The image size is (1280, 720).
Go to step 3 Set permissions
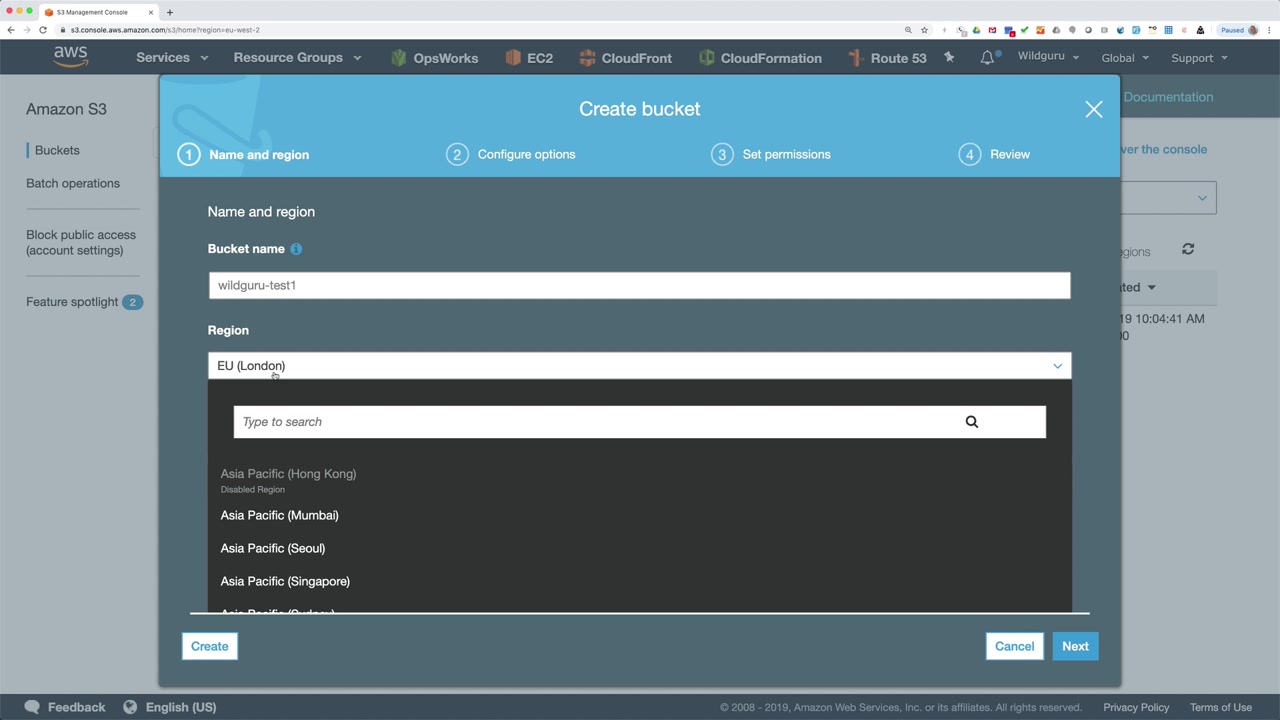[x=771, y=154]
